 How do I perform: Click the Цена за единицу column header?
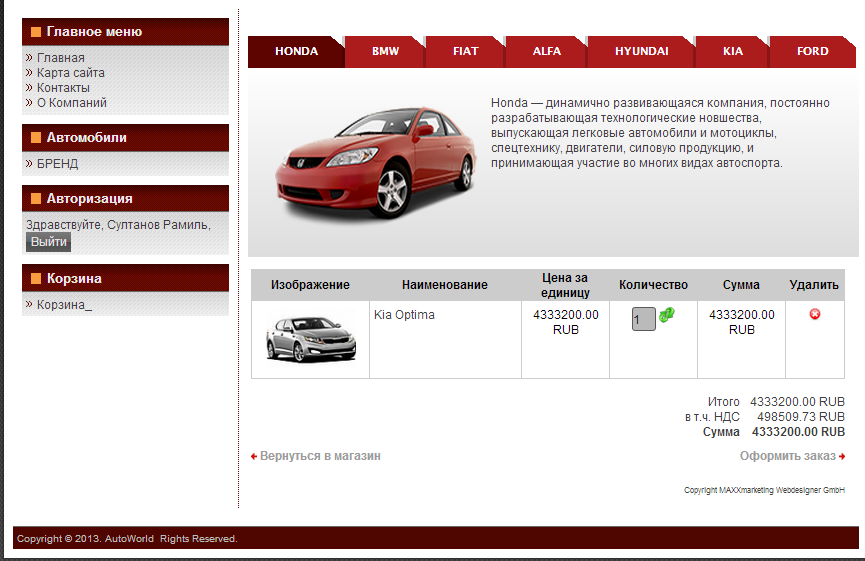(565, 285)
